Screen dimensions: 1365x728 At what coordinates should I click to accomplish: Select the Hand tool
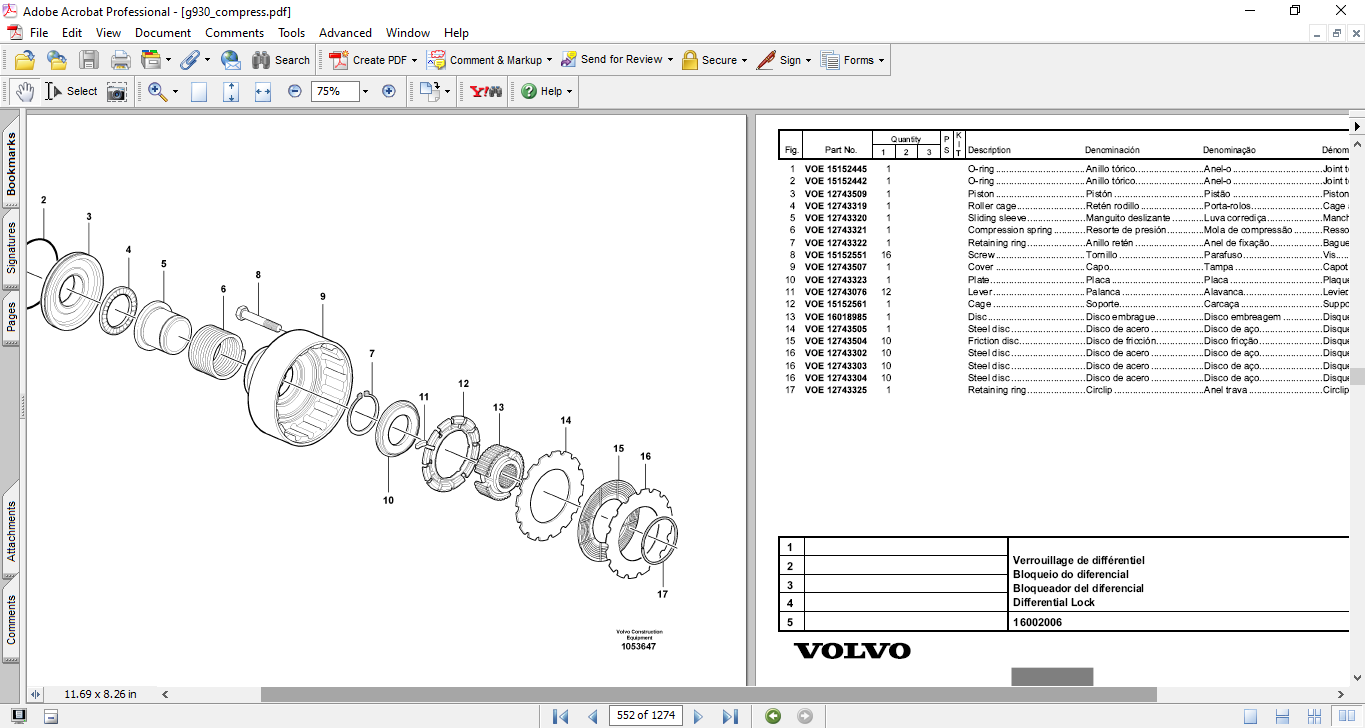pyautogui.click(x=24, y=91)
